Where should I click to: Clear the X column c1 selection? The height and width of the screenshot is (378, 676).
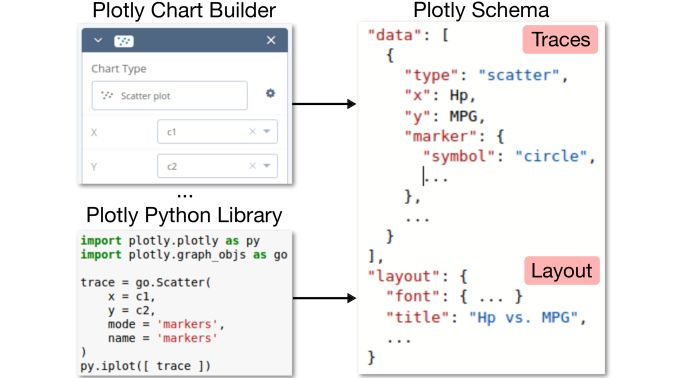pyautogui.click(x=253, y=131)
